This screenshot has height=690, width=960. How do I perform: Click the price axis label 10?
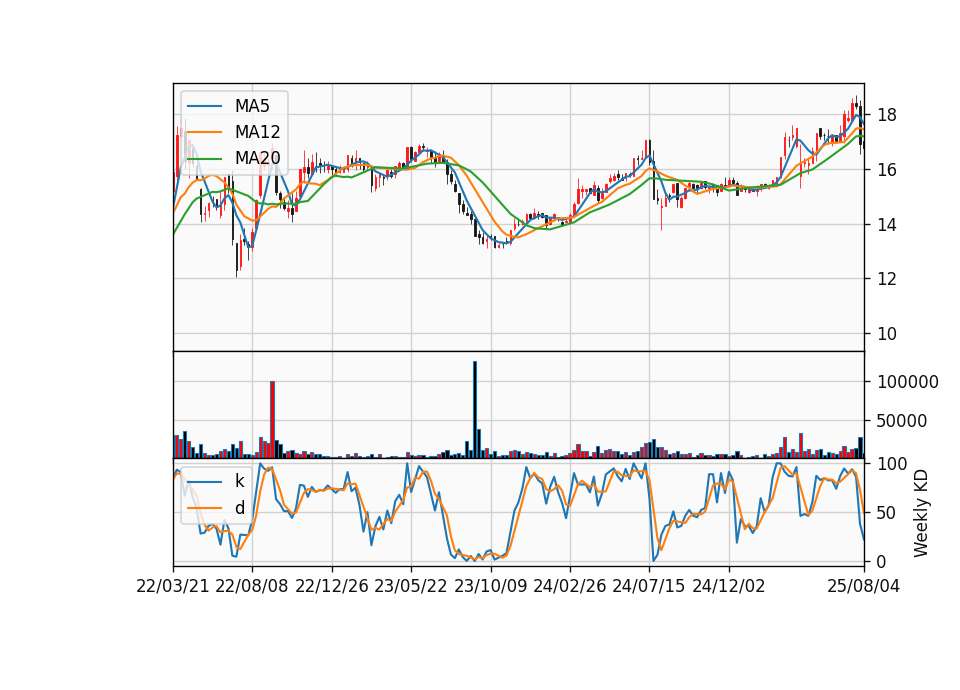[887, 334]
